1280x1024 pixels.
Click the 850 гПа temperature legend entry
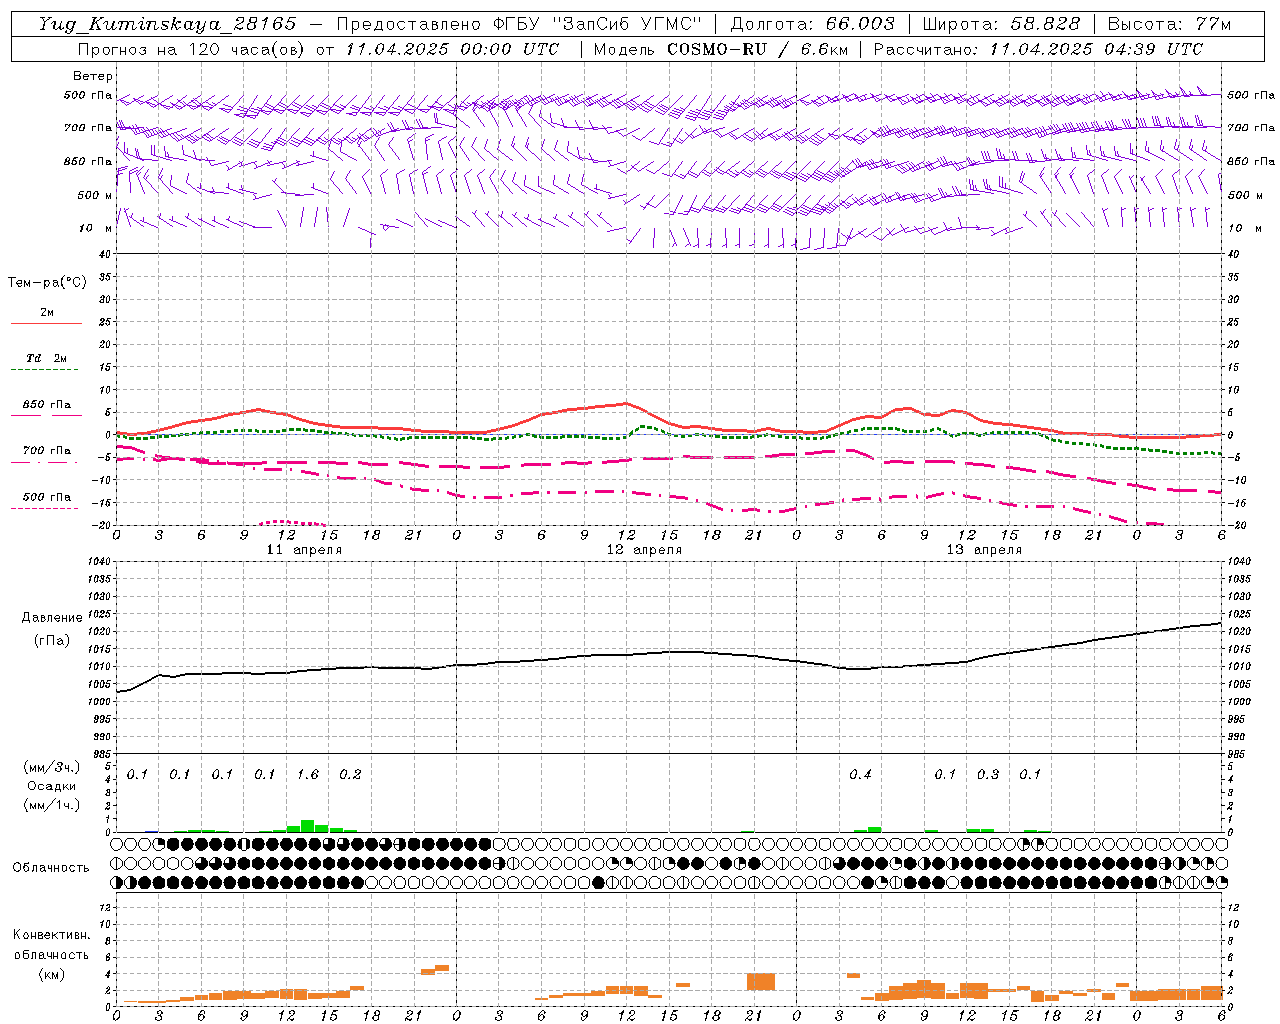click(47, 405)
